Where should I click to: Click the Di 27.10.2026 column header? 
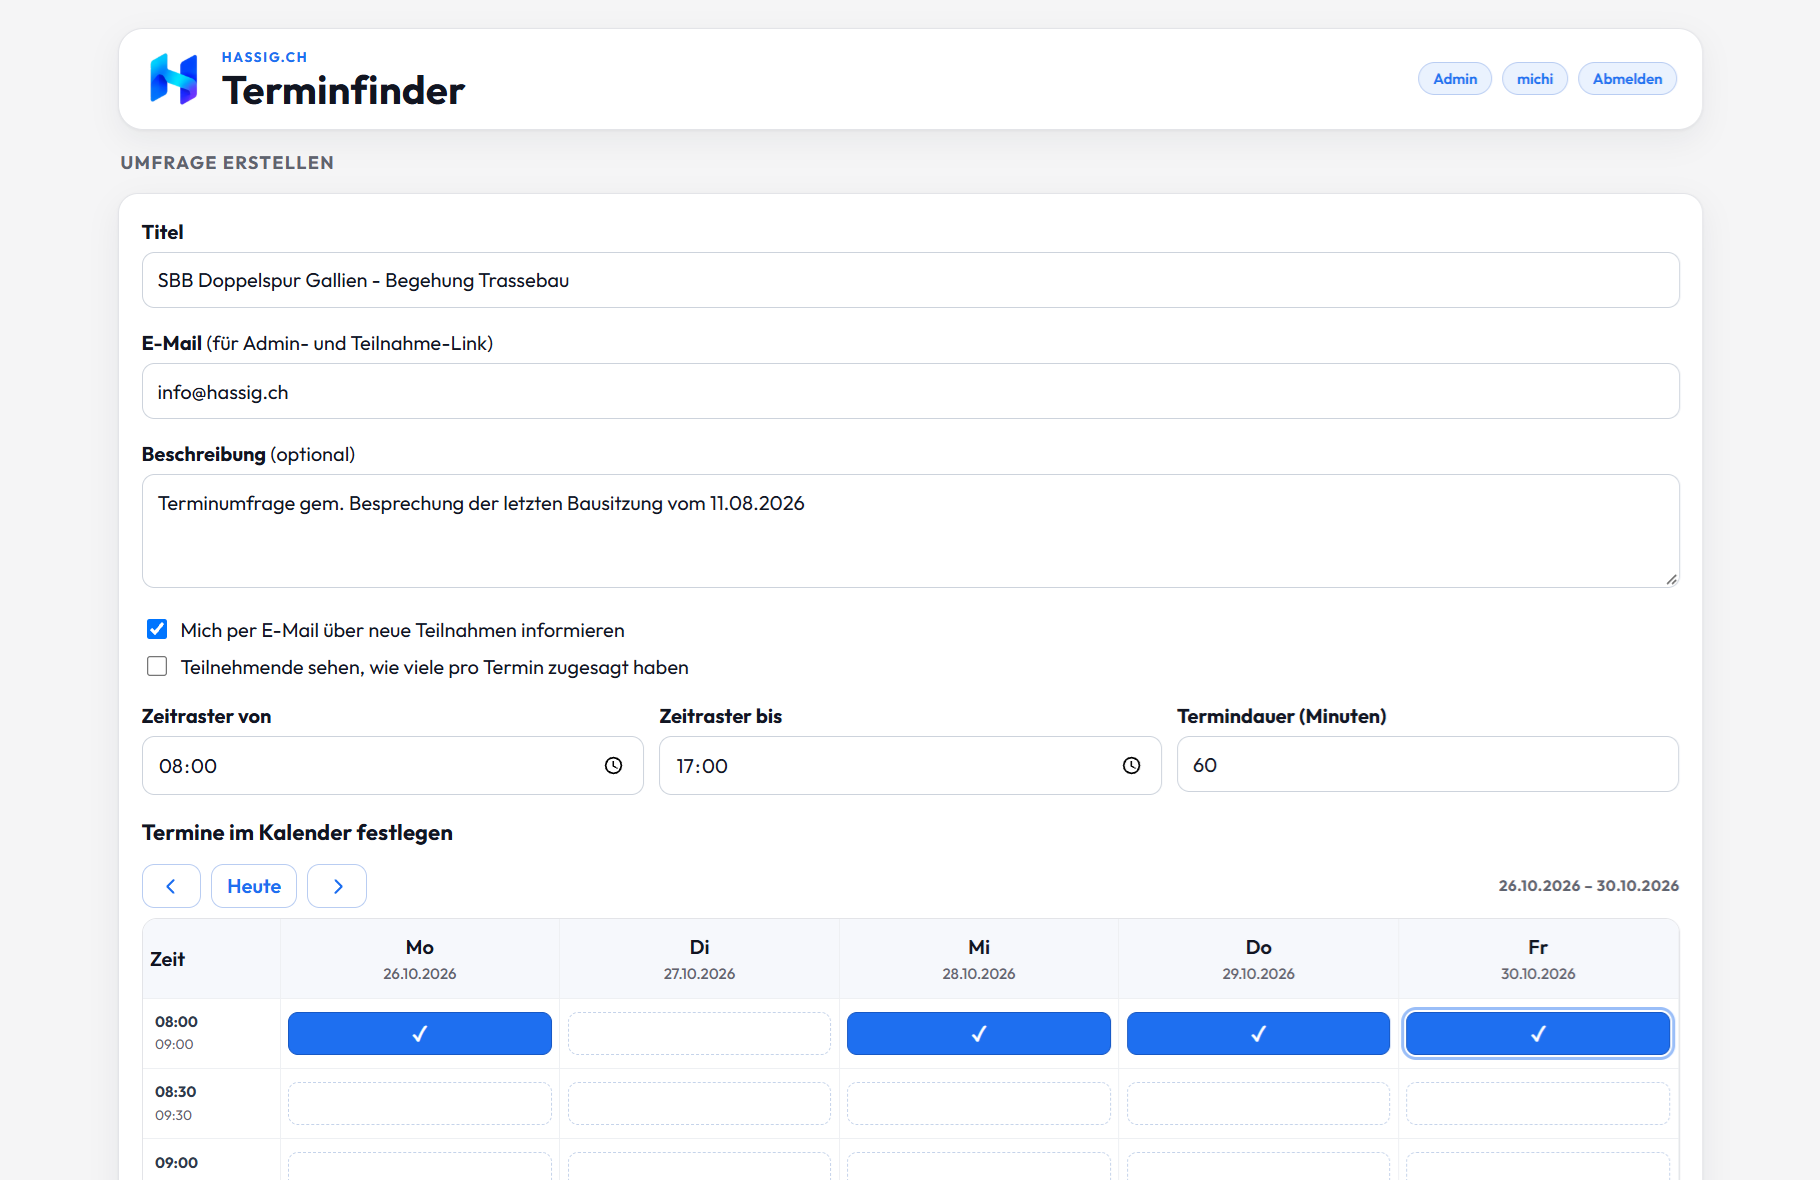tap(699, 959)
